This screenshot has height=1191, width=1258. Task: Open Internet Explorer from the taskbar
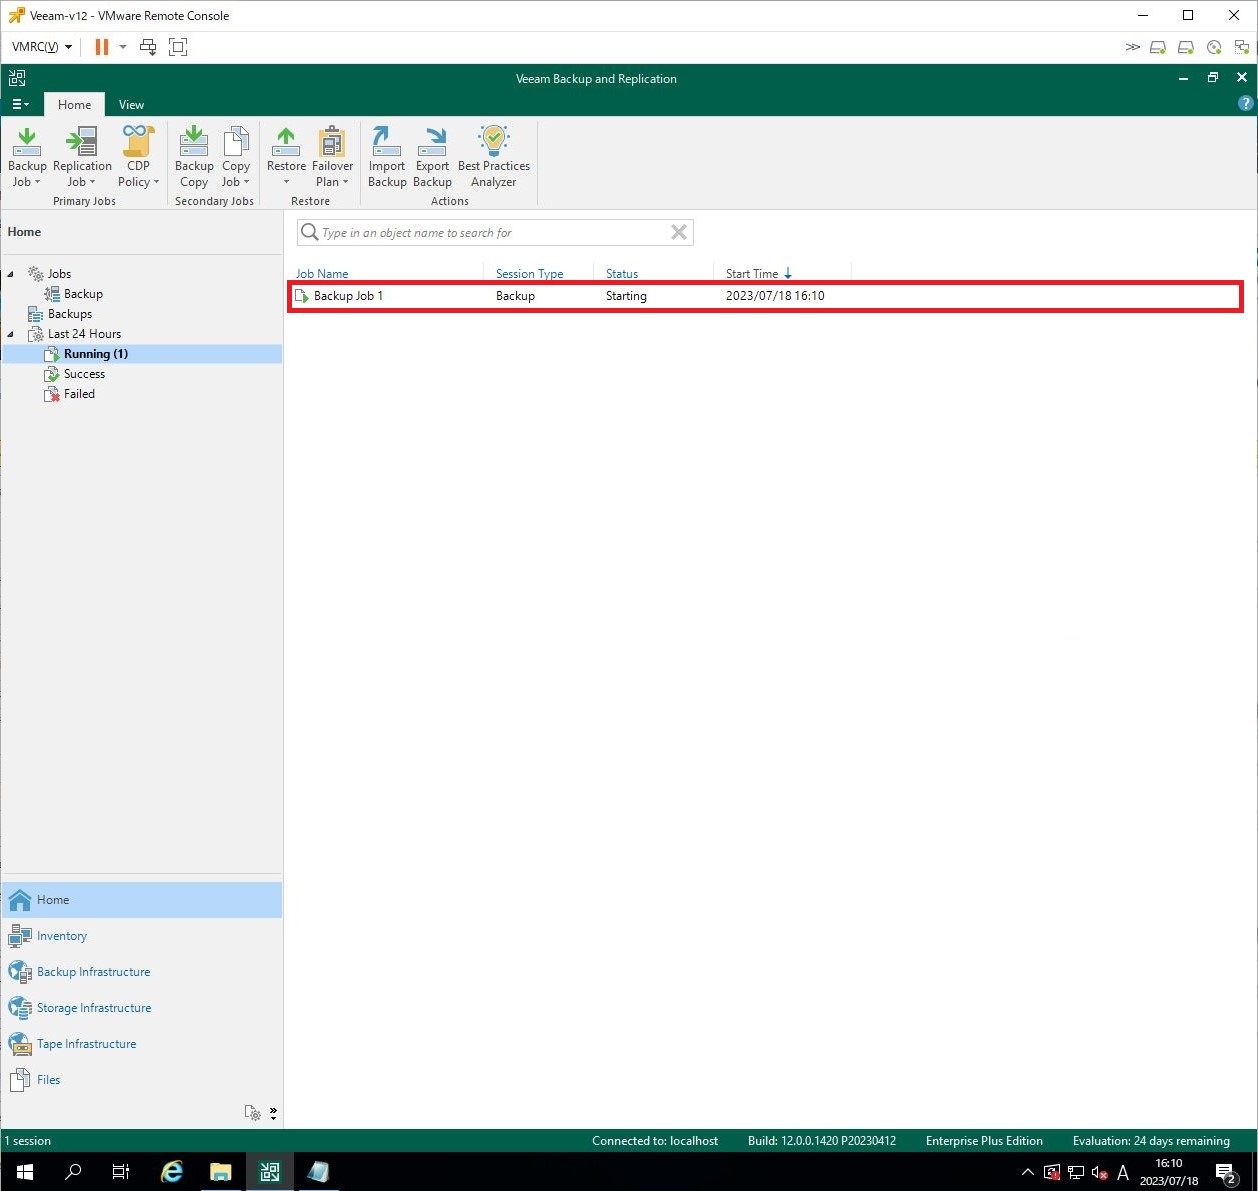pyautogui.click(x=172, y=1172)
